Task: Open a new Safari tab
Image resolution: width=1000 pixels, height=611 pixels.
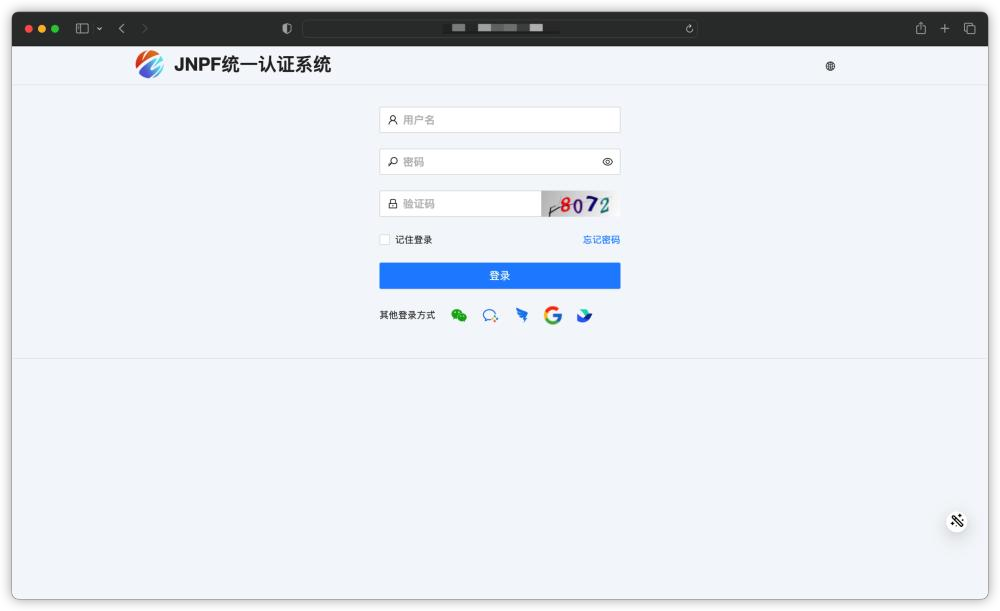Action: 943,28
